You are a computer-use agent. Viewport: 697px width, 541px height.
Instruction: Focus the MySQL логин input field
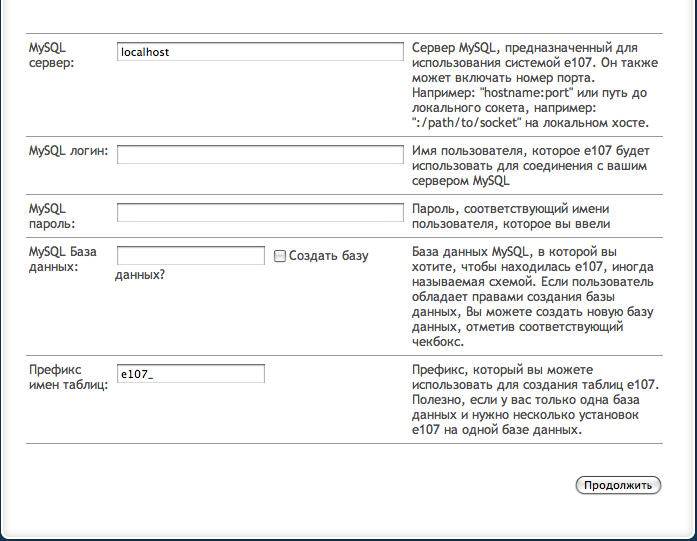click(259, 154)
